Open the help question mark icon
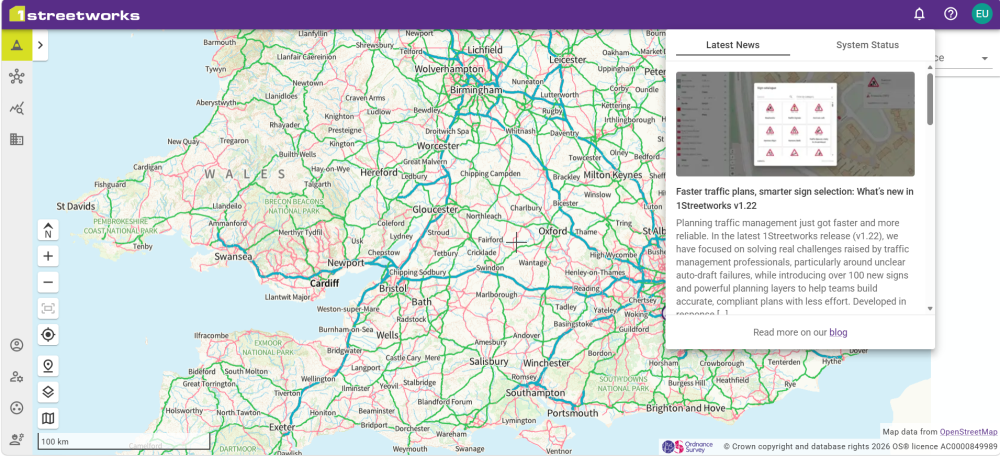Screen dimensions: 1000x456 point(950,14)
